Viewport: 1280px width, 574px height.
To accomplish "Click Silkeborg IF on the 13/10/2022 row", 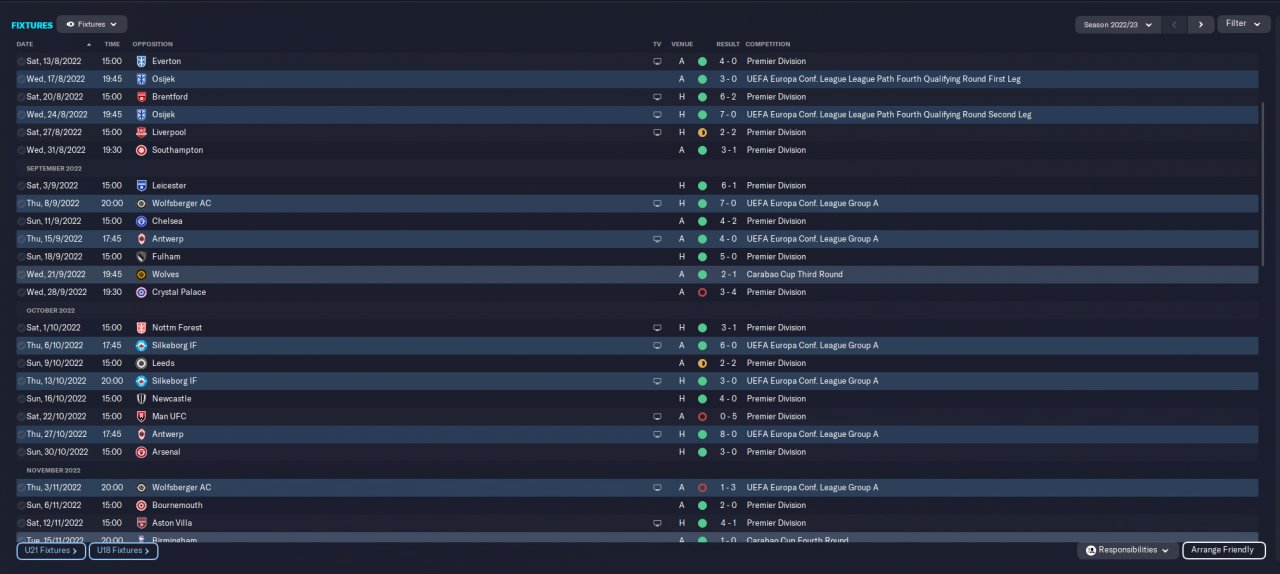I will coord(174,381).
